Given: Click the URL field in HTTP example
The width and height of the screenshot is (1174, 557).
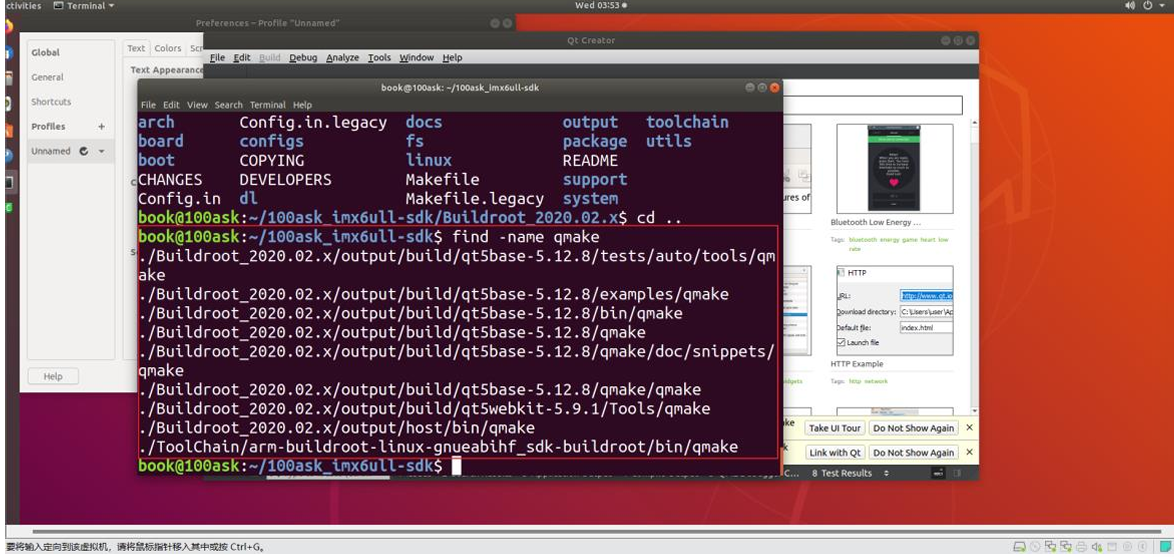Looking at the screenshot, I should coord(926,296).
